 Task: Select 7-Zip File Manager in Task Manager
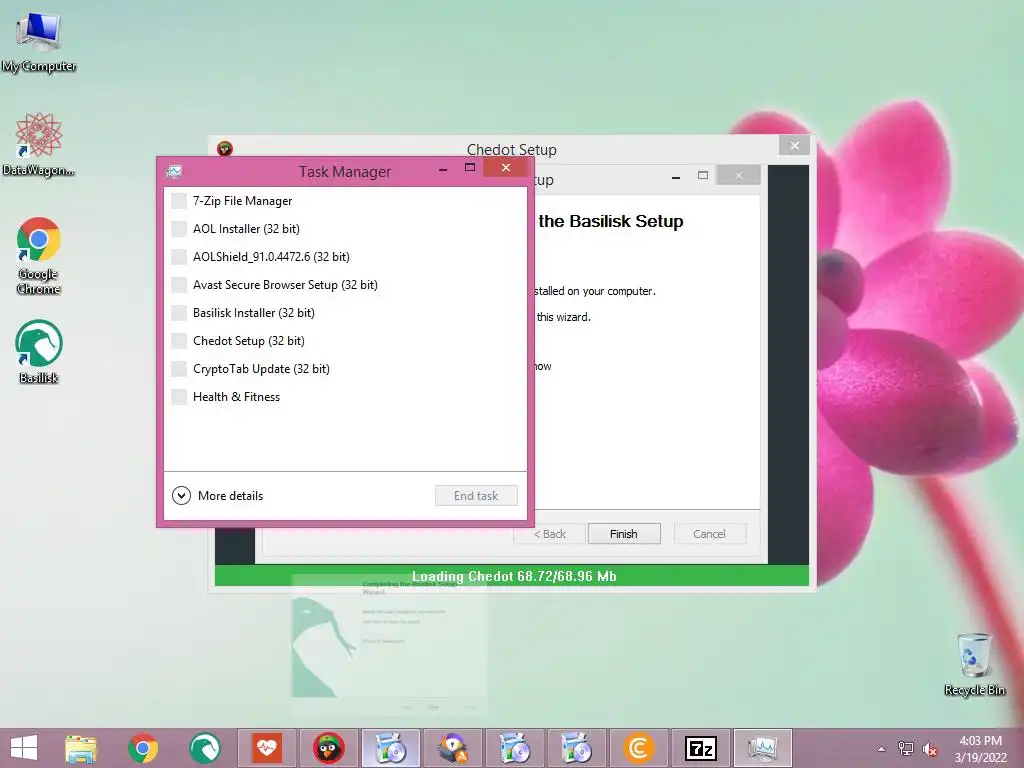point(345,201)
